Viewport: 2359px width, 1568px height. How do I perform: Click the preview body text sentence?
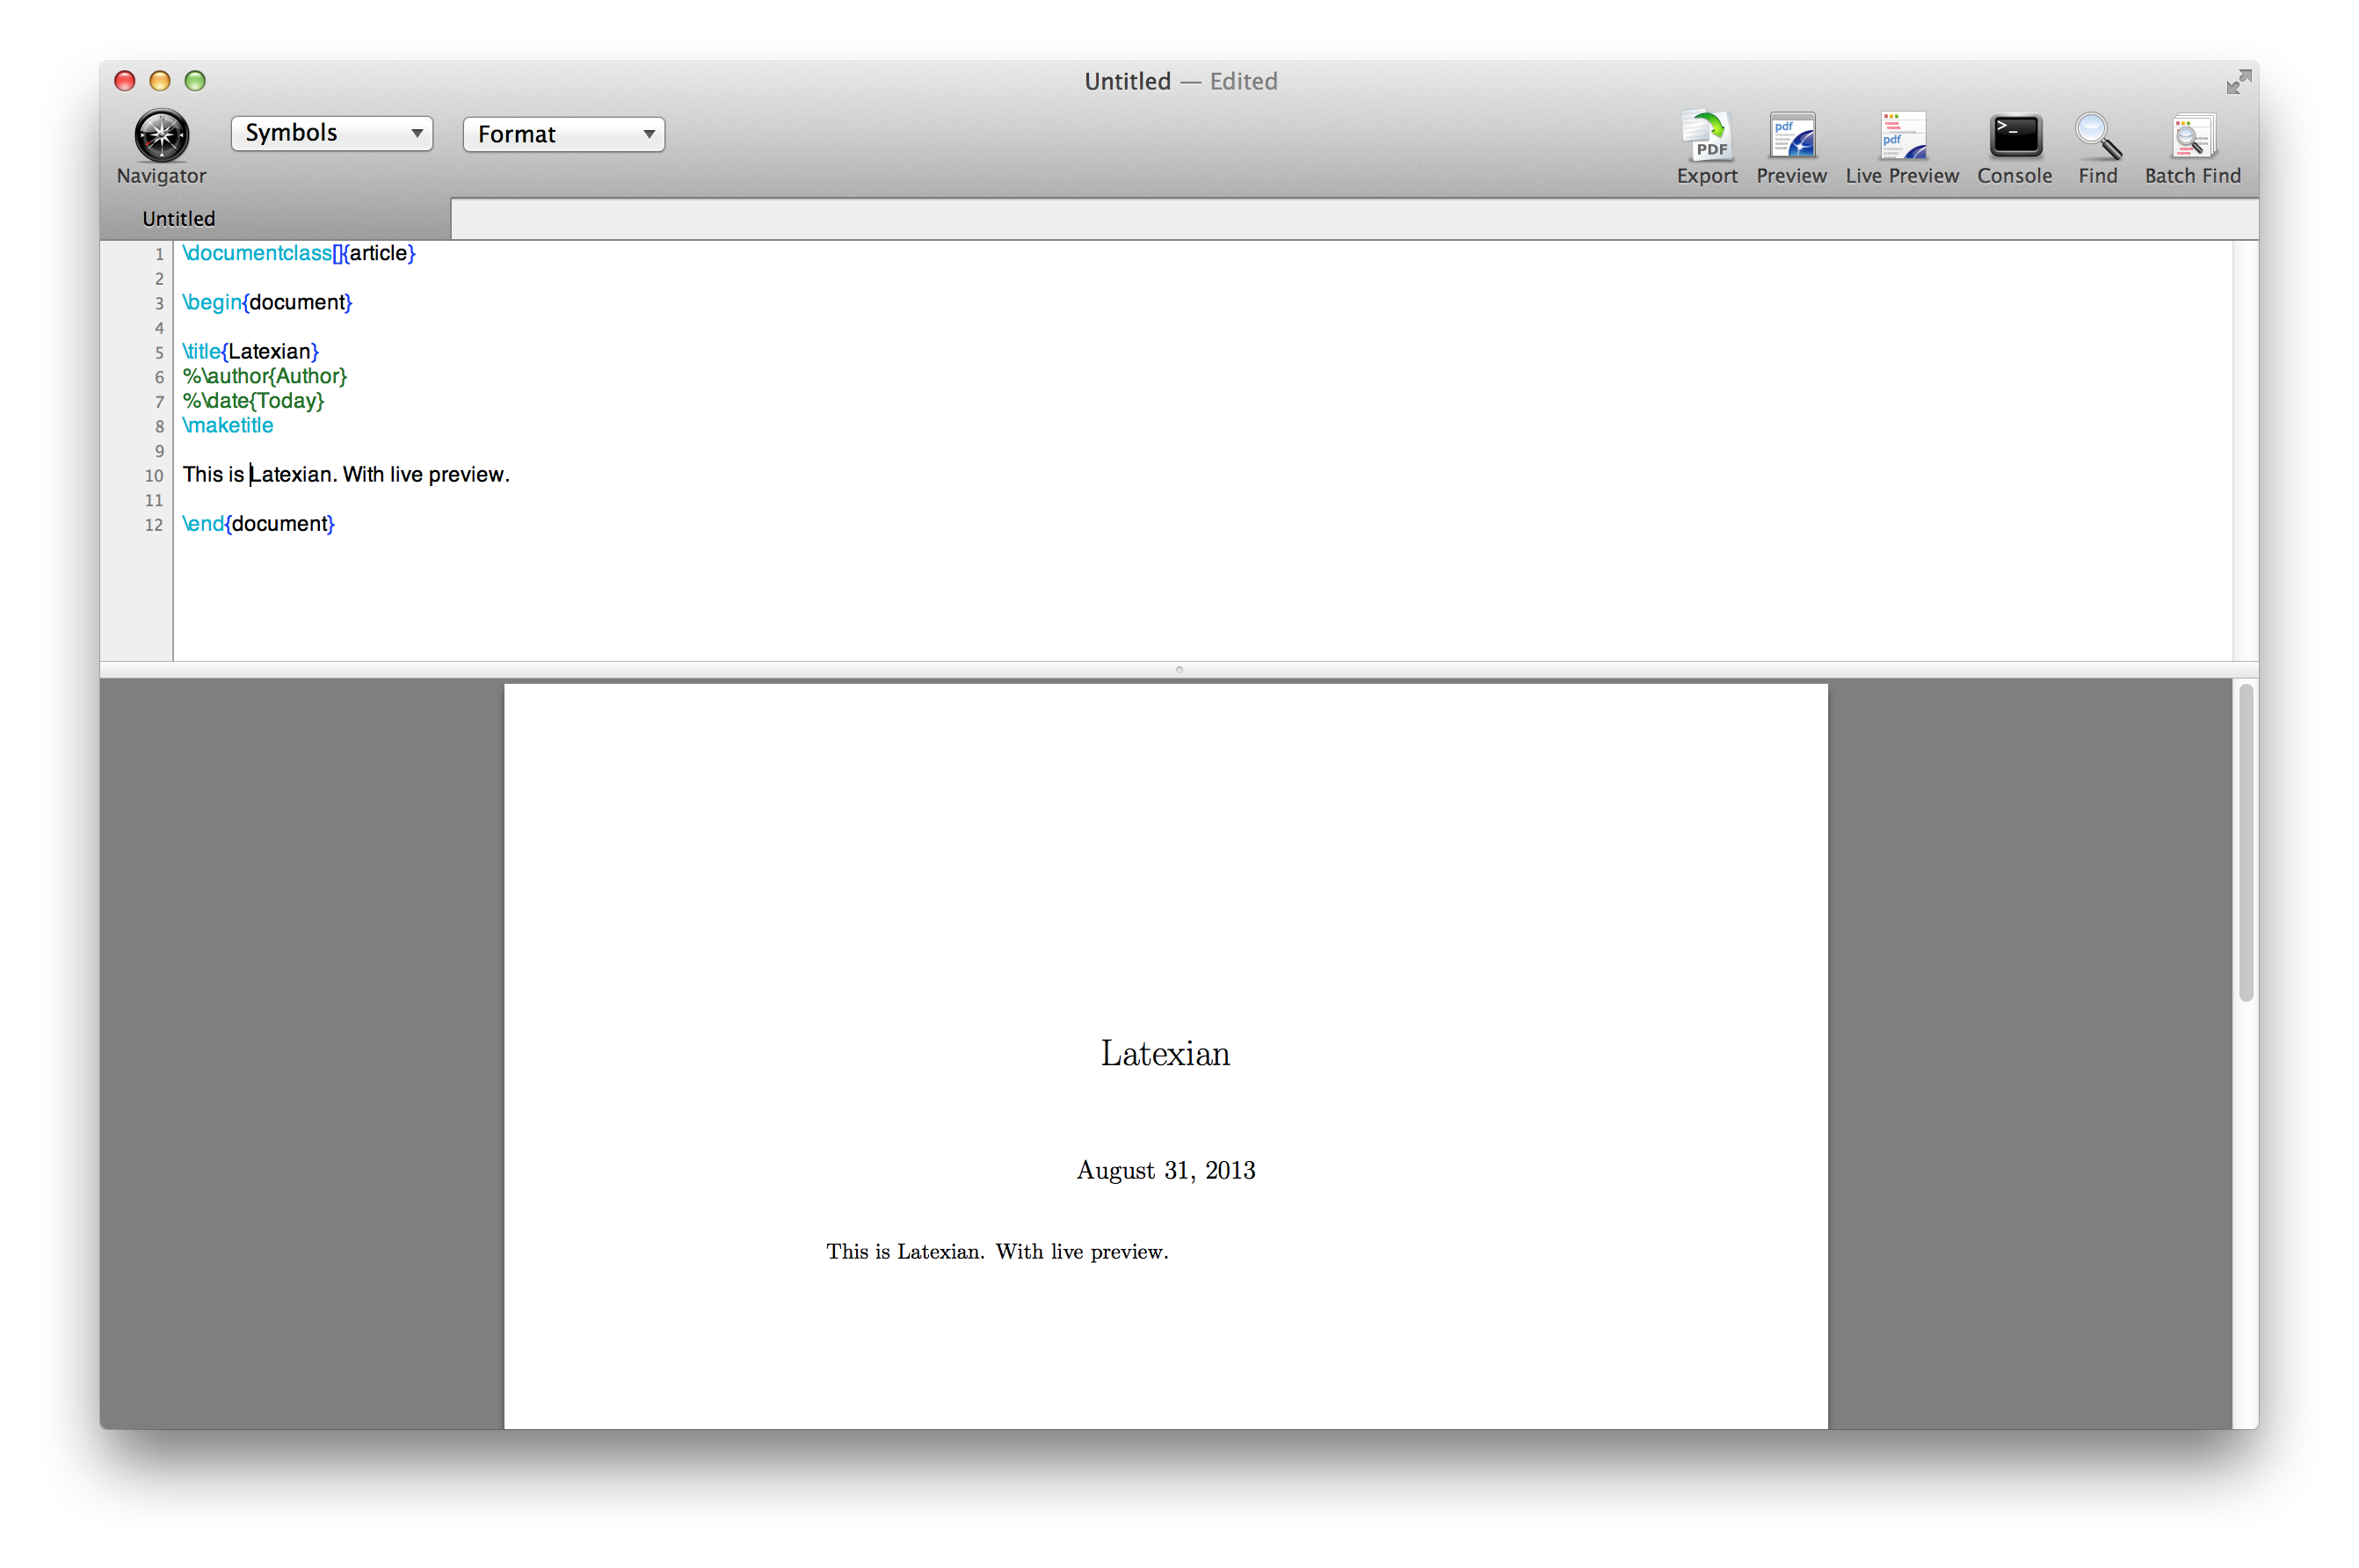[997, 1252]
